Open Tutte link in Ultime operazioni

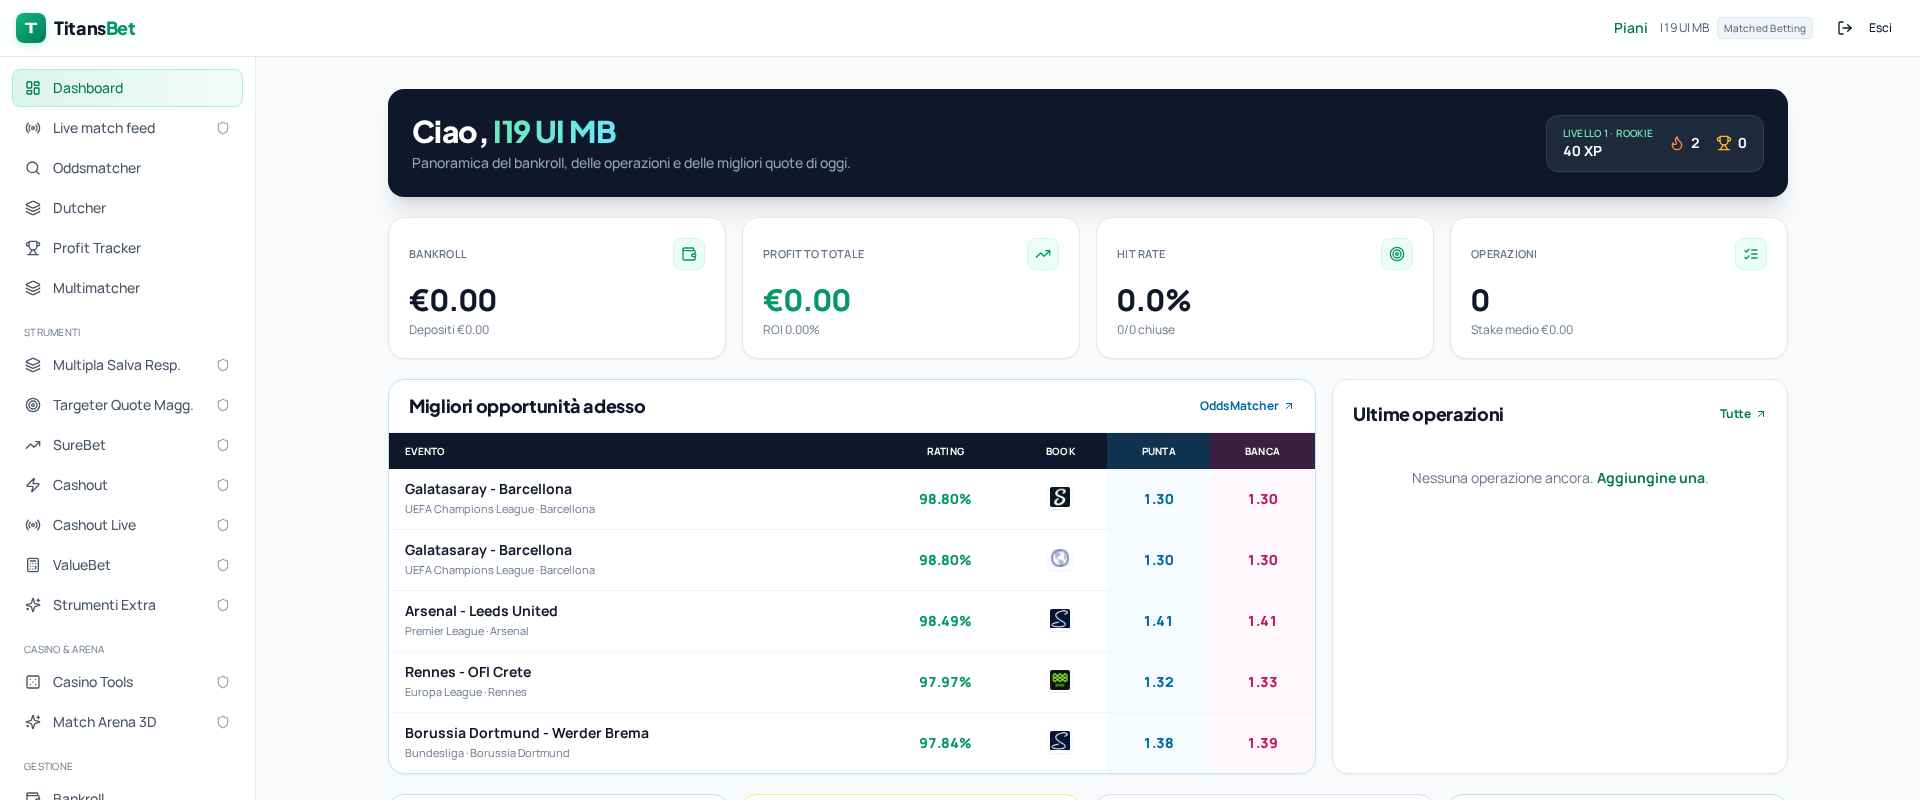(x=1743, y=414)
